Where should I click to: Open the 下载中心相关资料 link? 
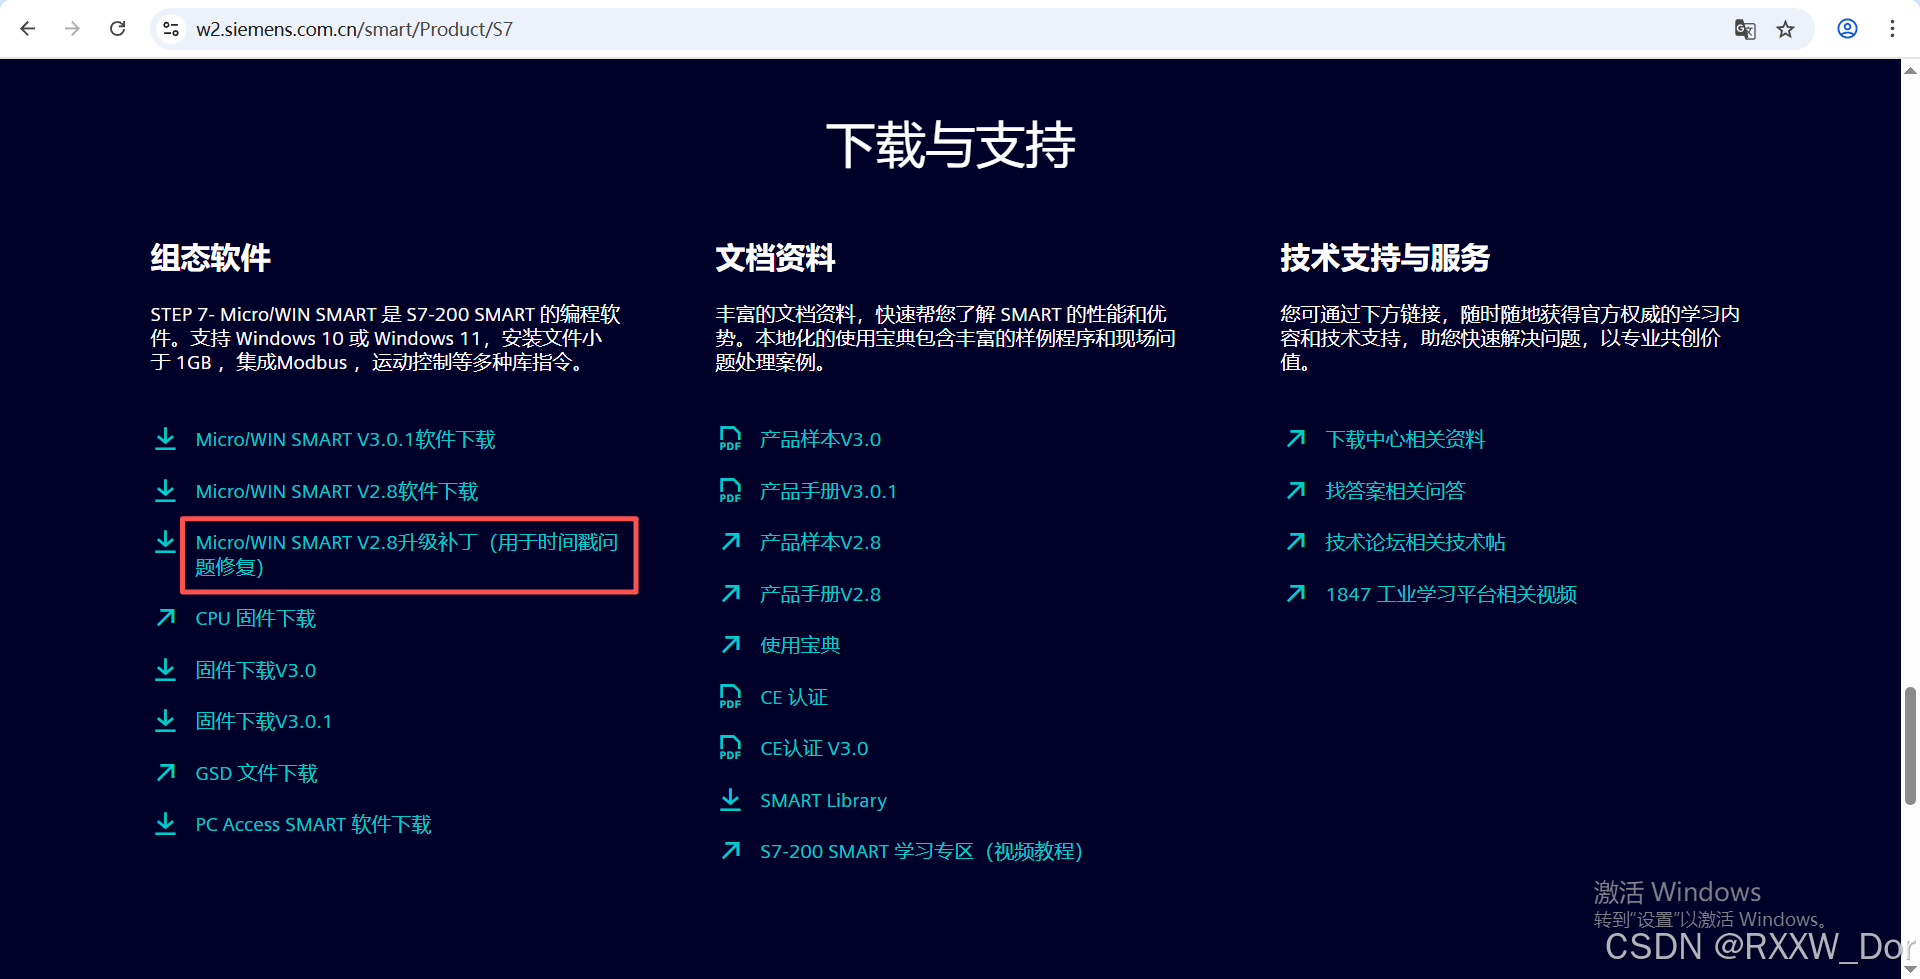tap(1405, 439)
